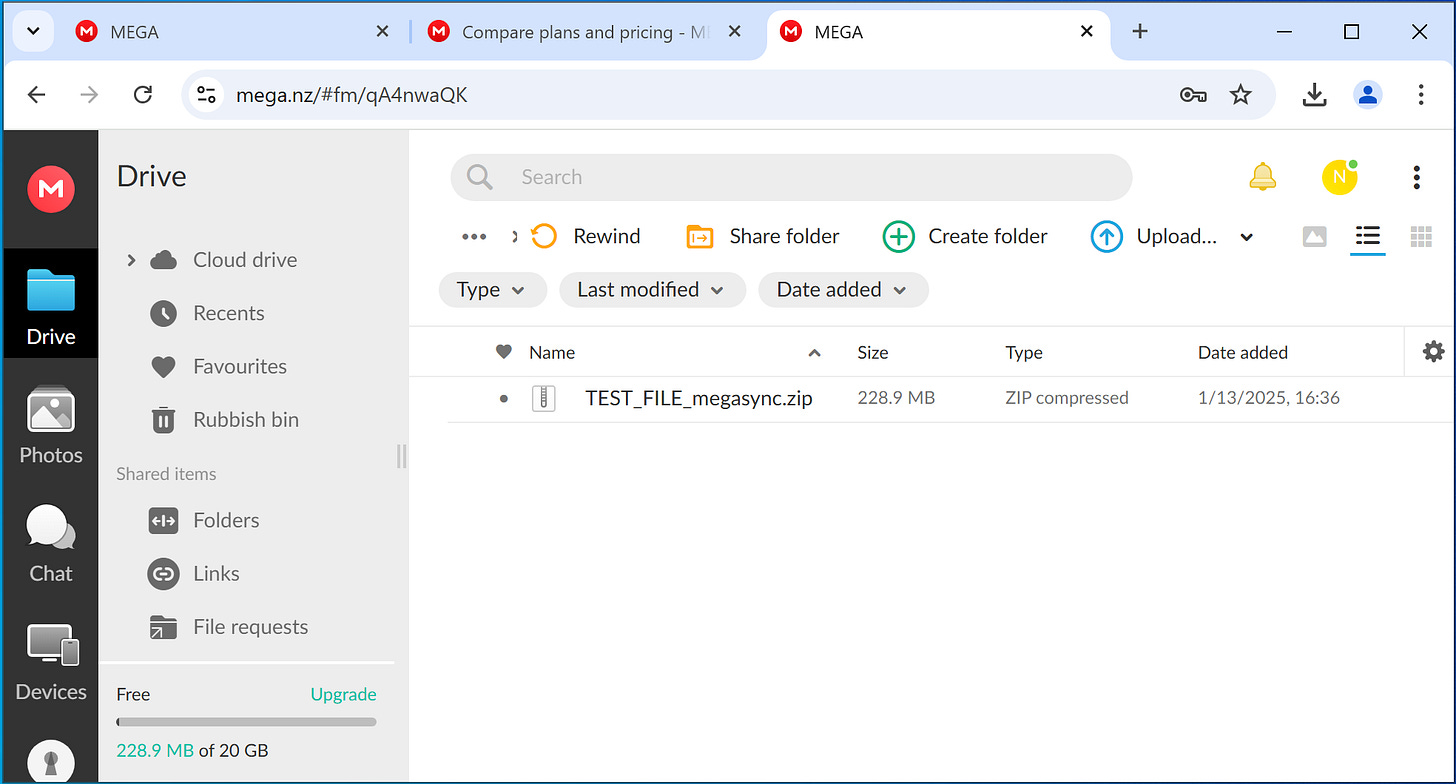Click the Upgrade link

pyautogui.click(x=343, y=694)
